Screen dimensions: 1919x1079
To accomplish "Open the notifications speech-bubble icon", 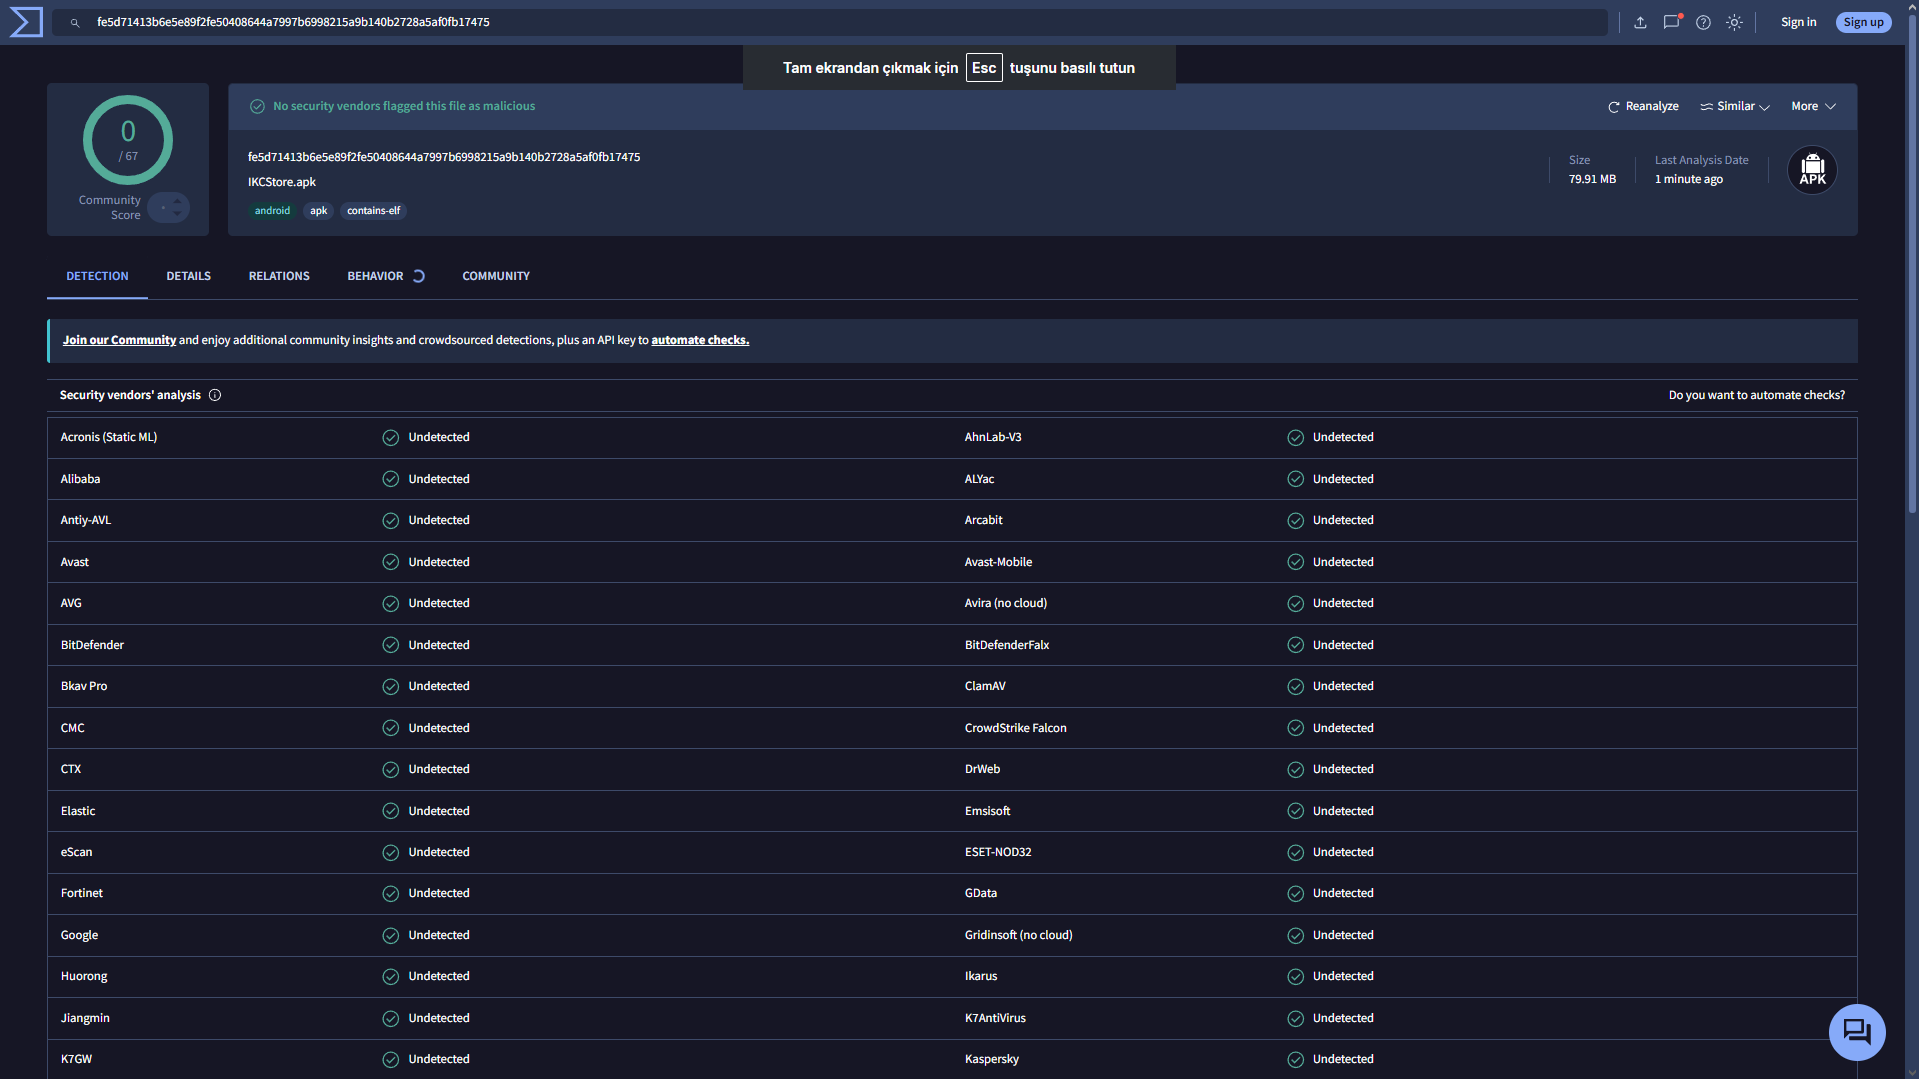I will (1671, 22).
